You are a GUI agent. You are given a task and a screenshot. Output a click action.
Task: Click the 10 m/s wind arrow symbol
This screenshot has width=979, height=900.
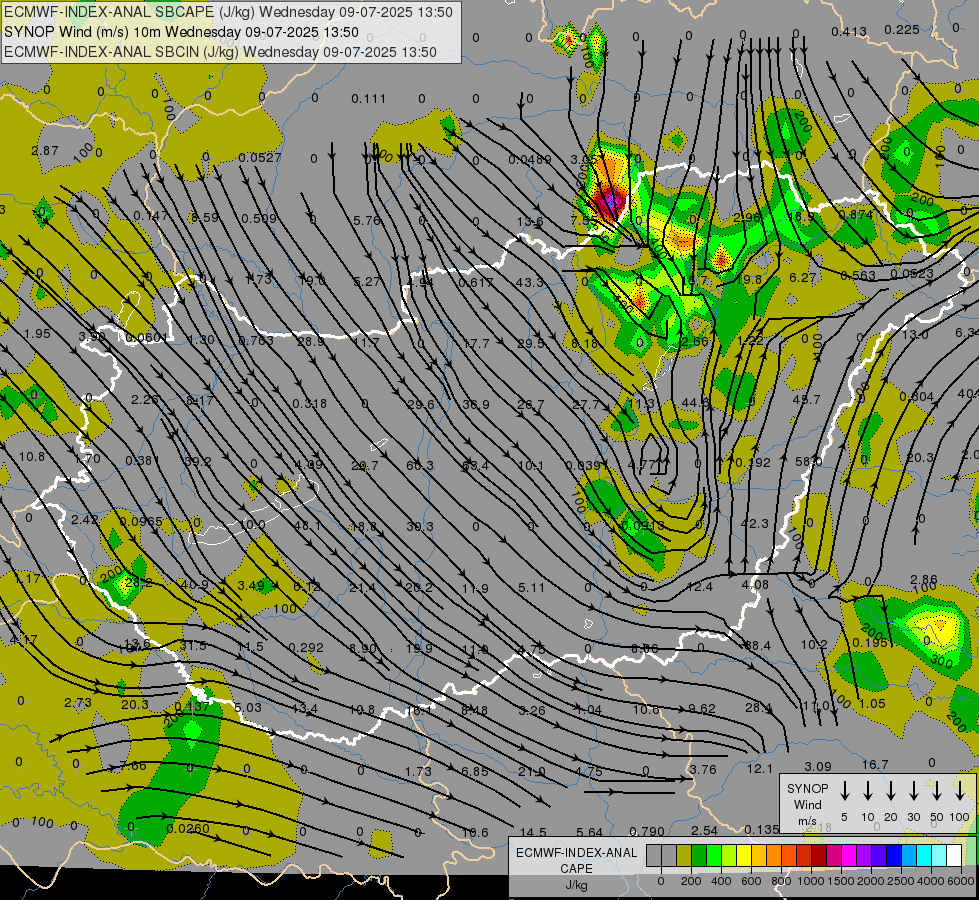(868, 791)
